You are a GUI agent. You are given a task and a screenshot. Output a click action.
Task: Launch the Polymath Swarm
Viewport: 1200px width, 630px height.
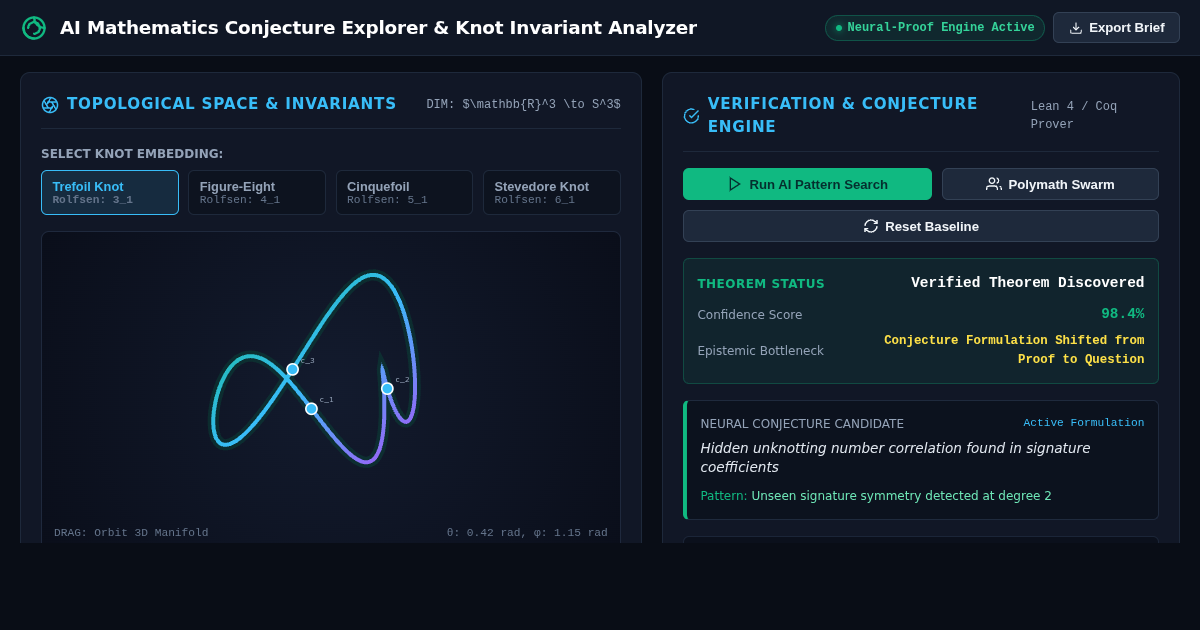click(x=1050, y=184)
